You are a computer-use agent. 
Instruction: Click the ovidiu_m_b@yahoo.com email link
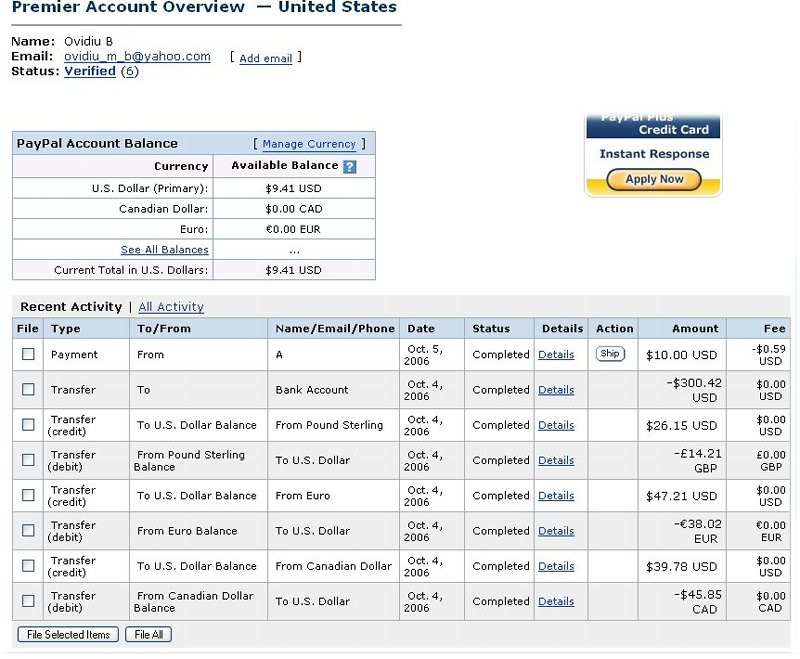[x=137, y=57]
